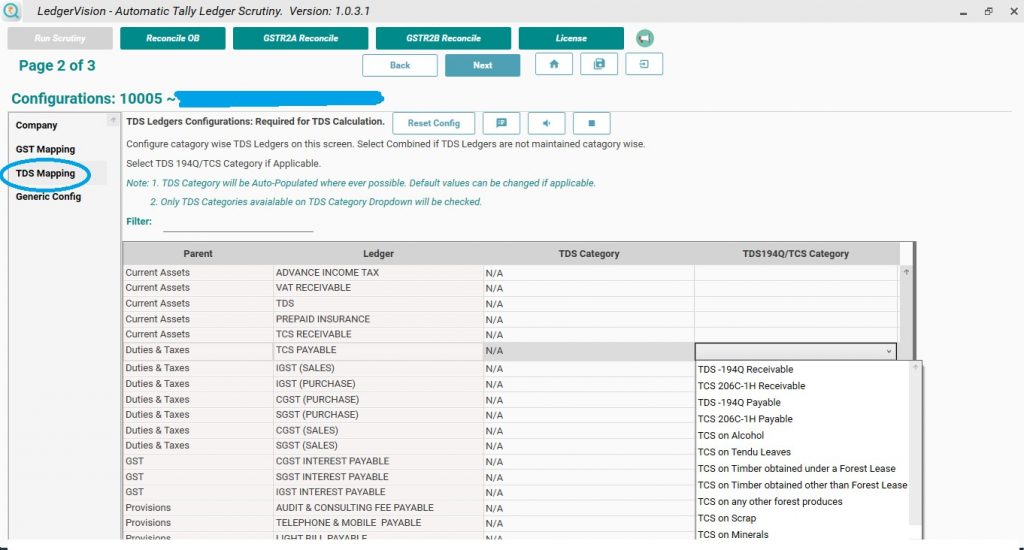Click the Next button
1024x550 pixels.
pyautogui.click(x=482, y=65)
